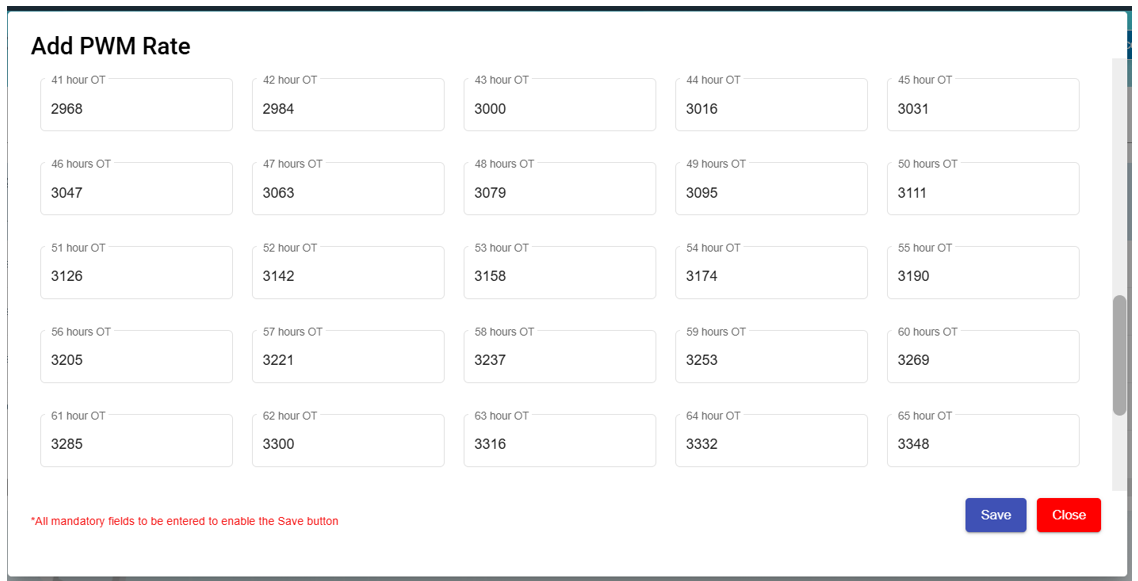Select the 61 hour OT field
Screen dimensions: 1138x581
click(136, 444)
